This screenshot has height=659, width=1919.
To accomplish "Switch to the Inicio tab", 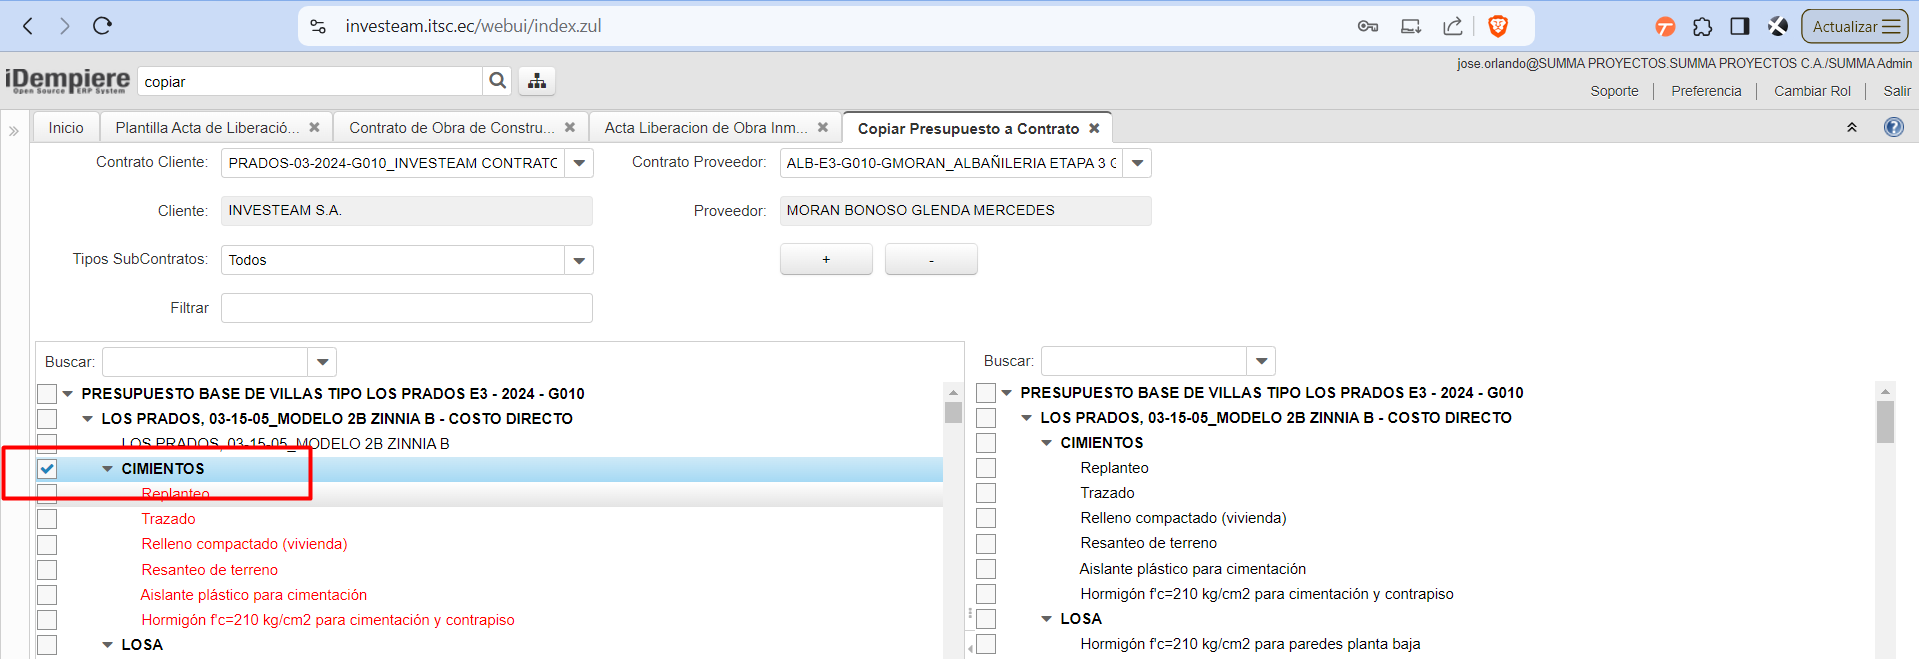I will click(66, 128).
